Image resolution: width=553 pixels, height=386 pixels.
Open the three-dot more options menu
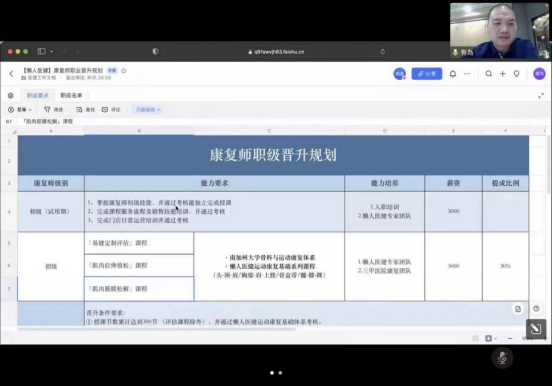(x=467, y=74)
